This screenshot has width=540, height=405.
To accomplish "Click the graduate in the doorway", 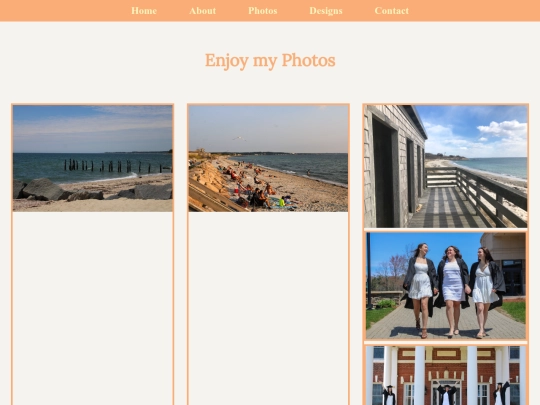I will pyautogui.click(x=446, y=395).
